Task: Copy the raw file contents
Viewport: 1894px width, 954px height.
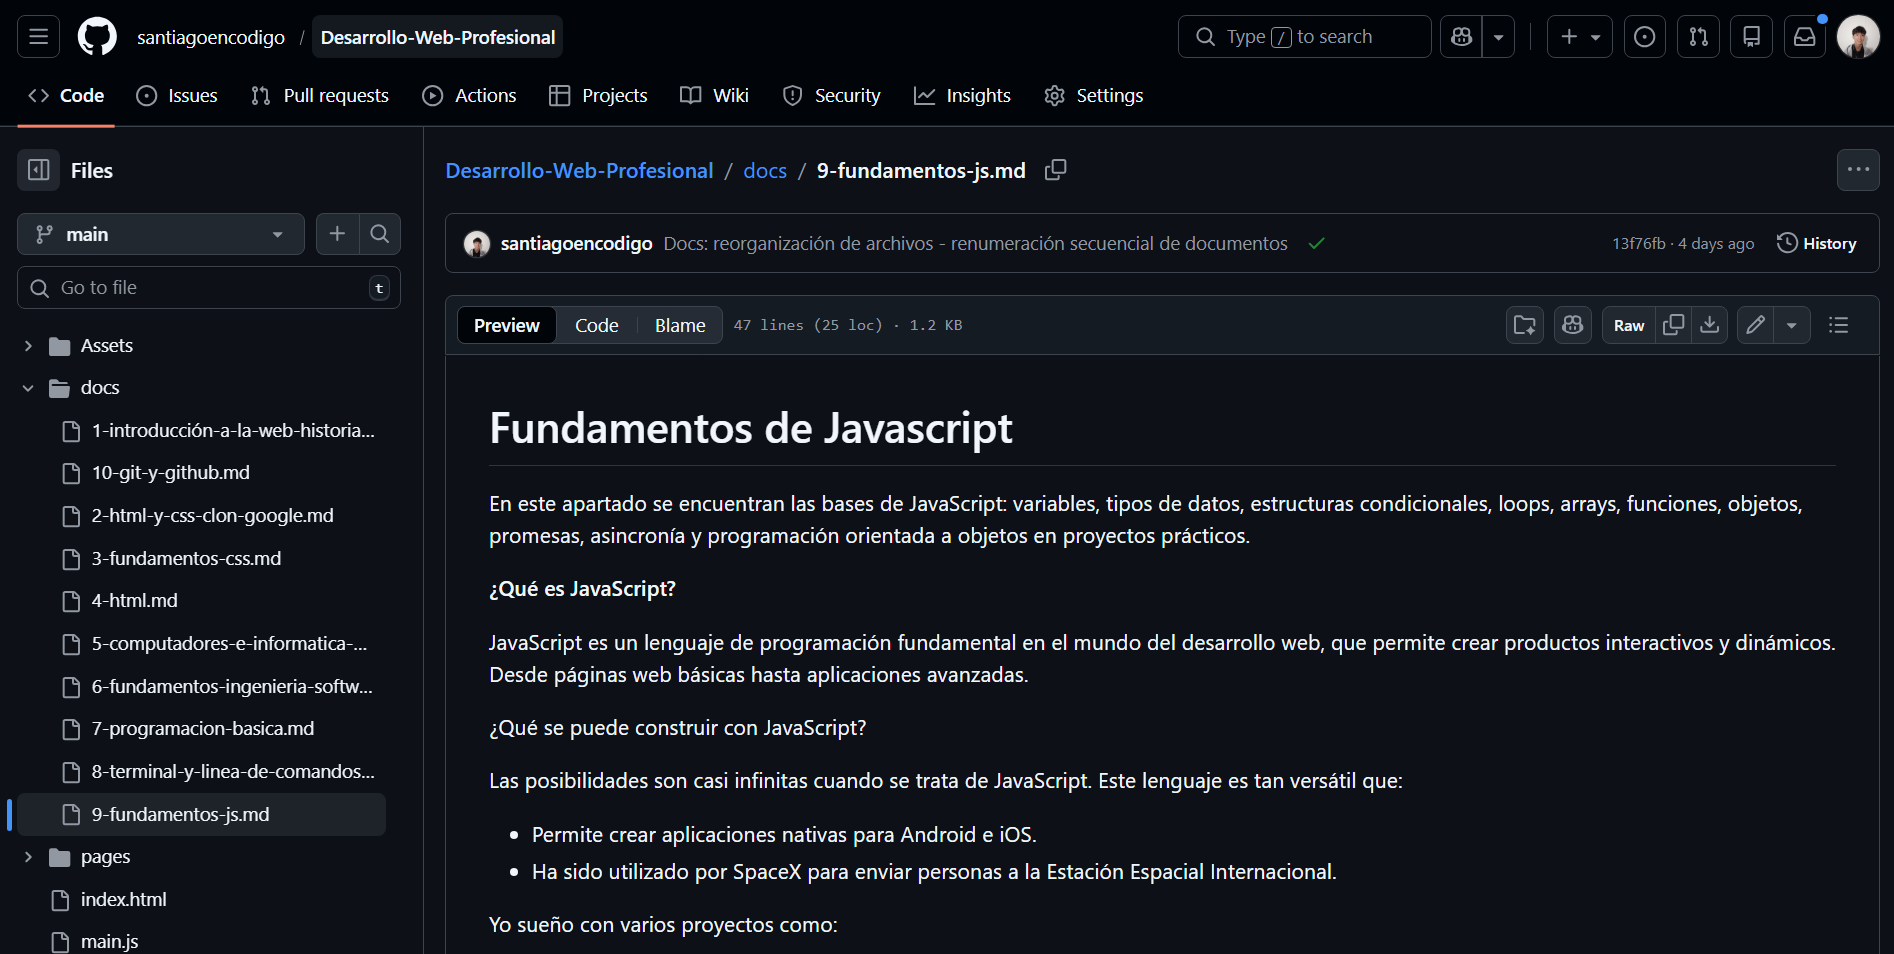Action: click(1673, 325)
